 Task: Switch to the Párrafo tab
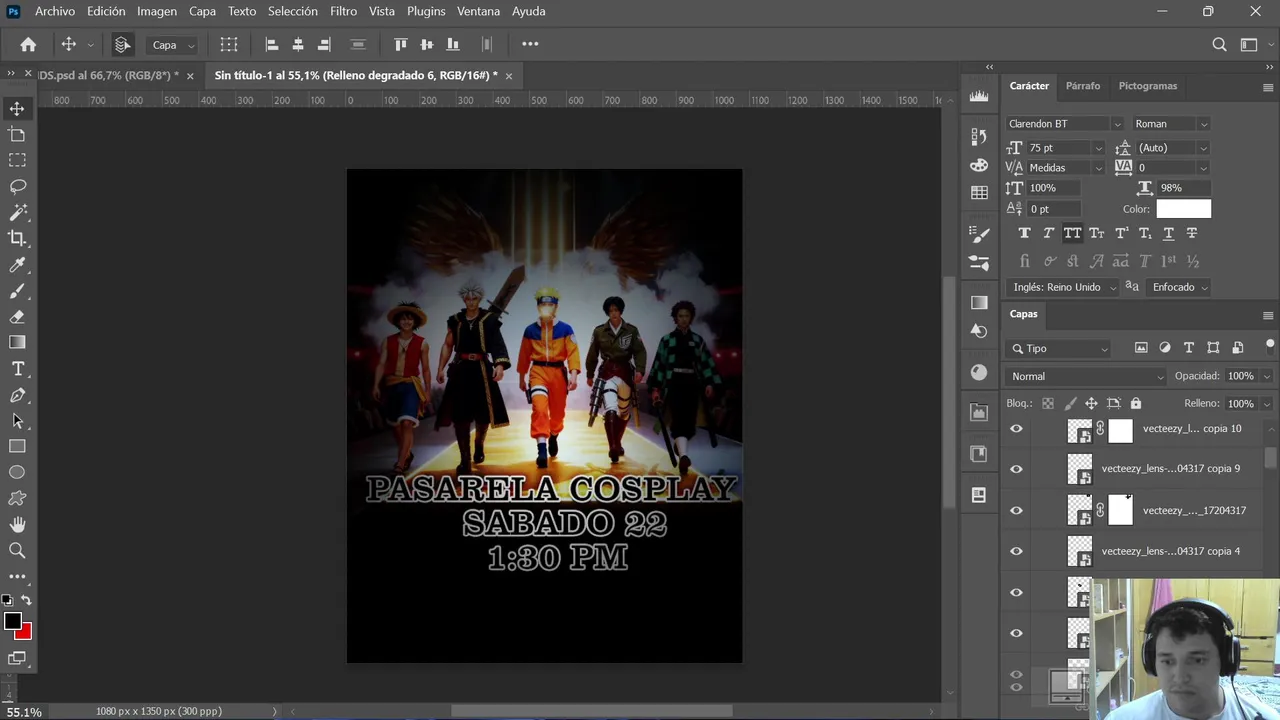click(1082, 86)
